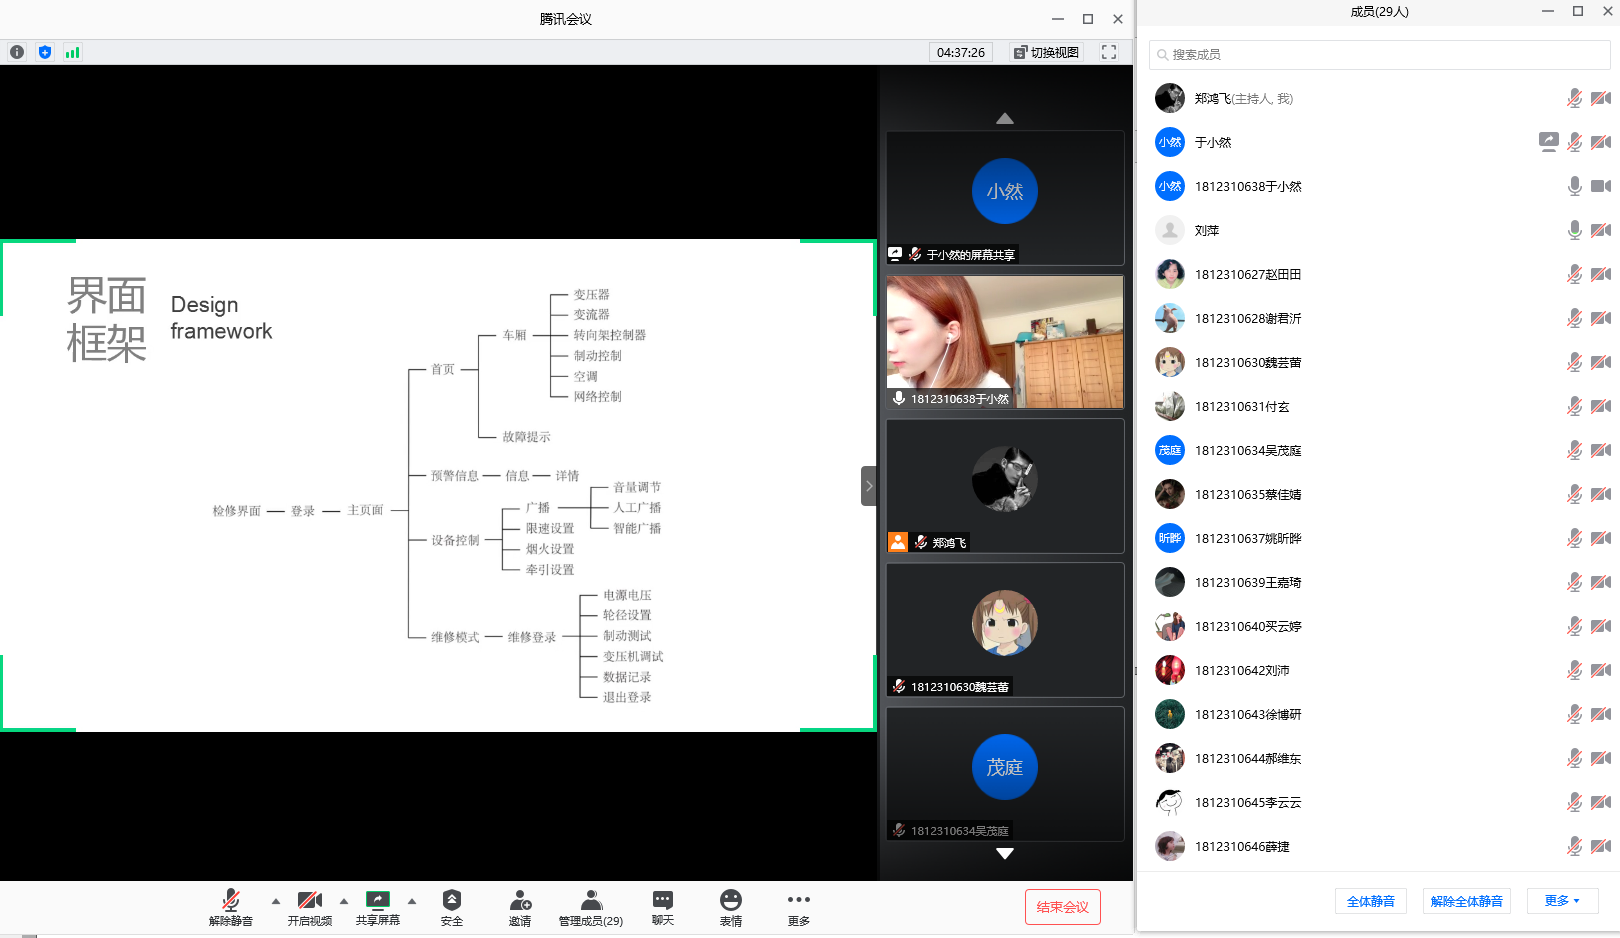Screen dimensions: 1620x938
Task: Expand audio options arrow beside 解除静音
Action: [x=276, y=901]
